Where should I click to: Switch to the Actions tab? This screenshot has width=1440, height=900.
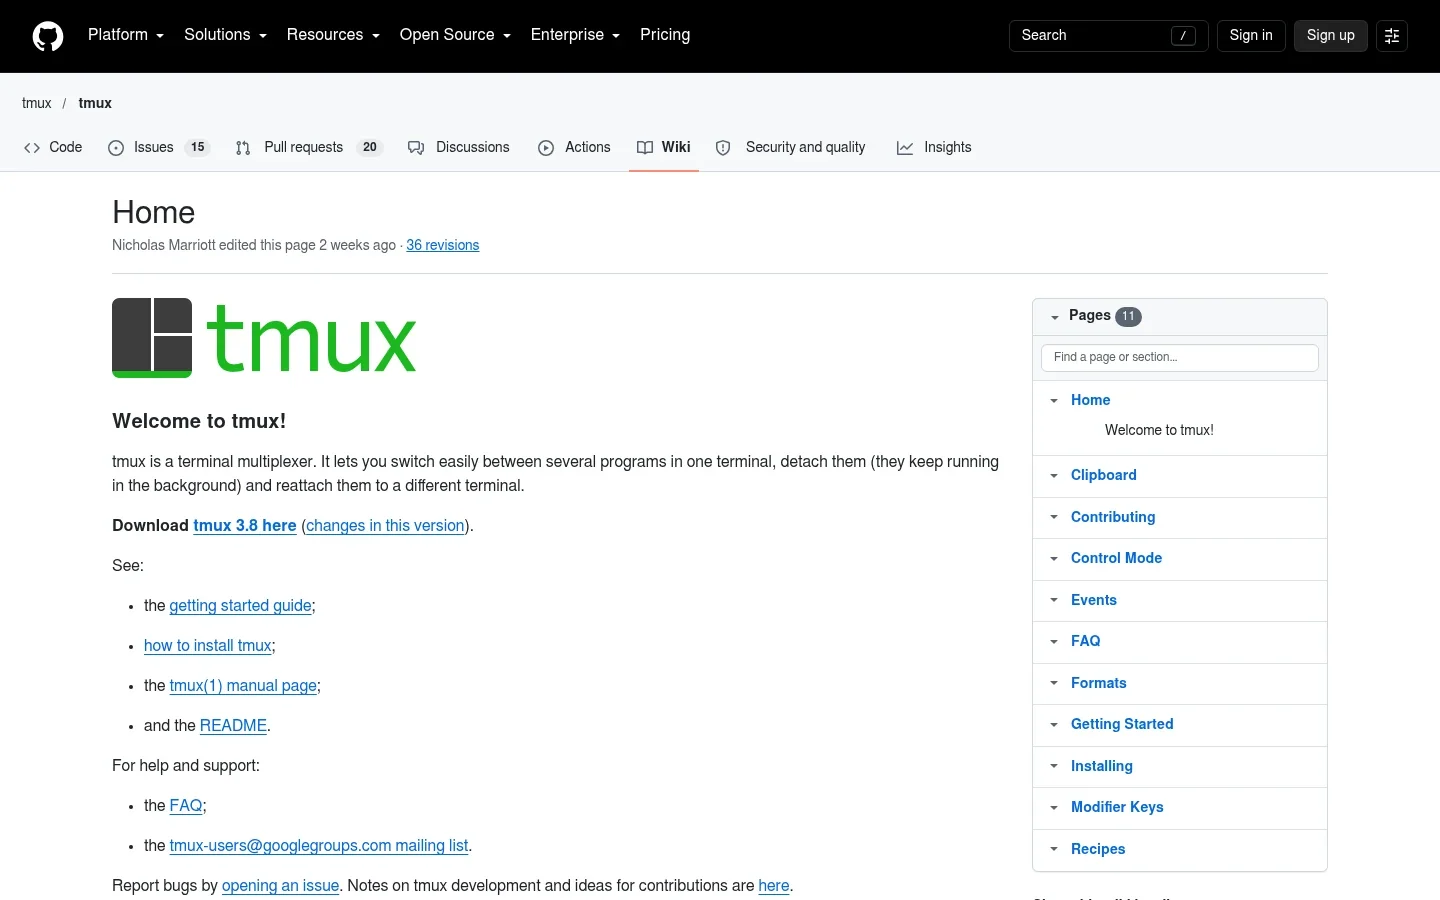574,147
